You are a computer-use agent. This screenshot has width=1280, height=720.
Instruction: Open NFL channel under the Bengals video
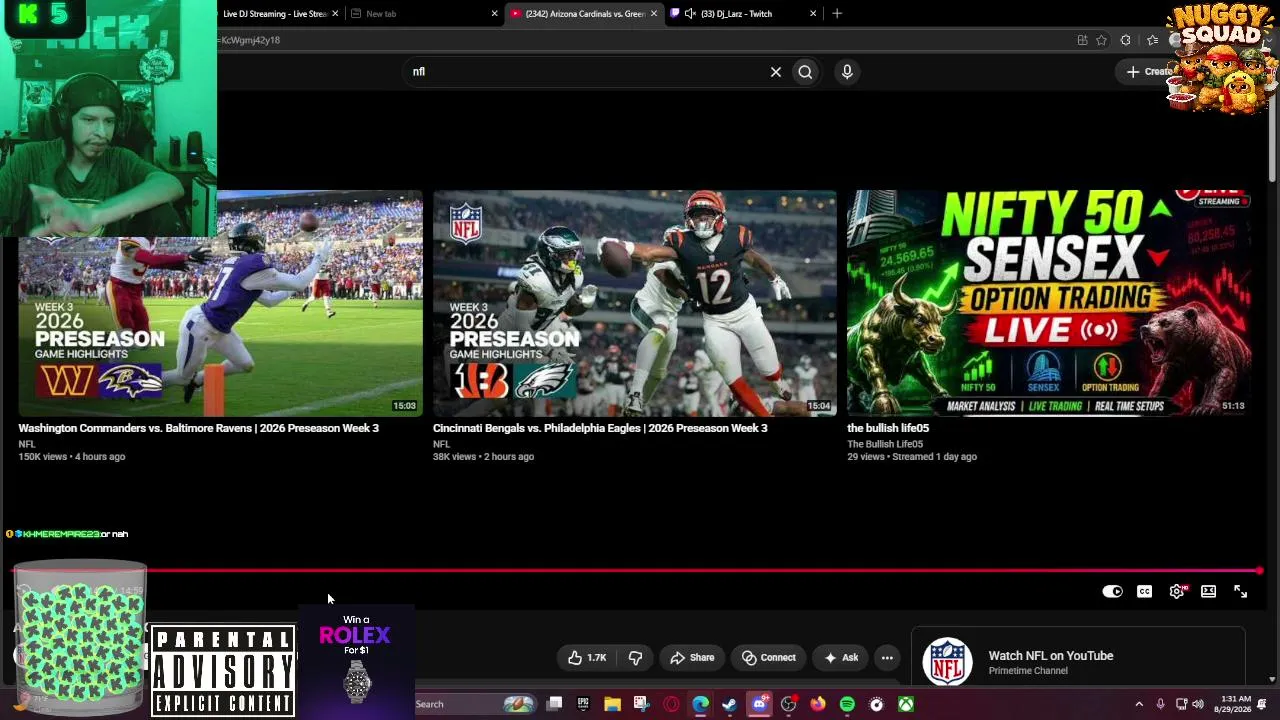(441, 444)
